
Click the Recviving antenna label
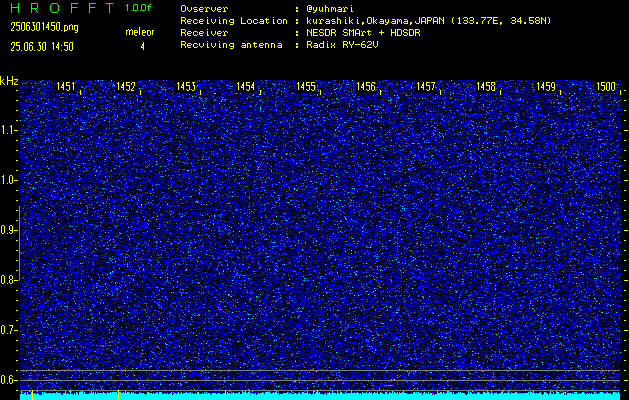tap(231, 45)
